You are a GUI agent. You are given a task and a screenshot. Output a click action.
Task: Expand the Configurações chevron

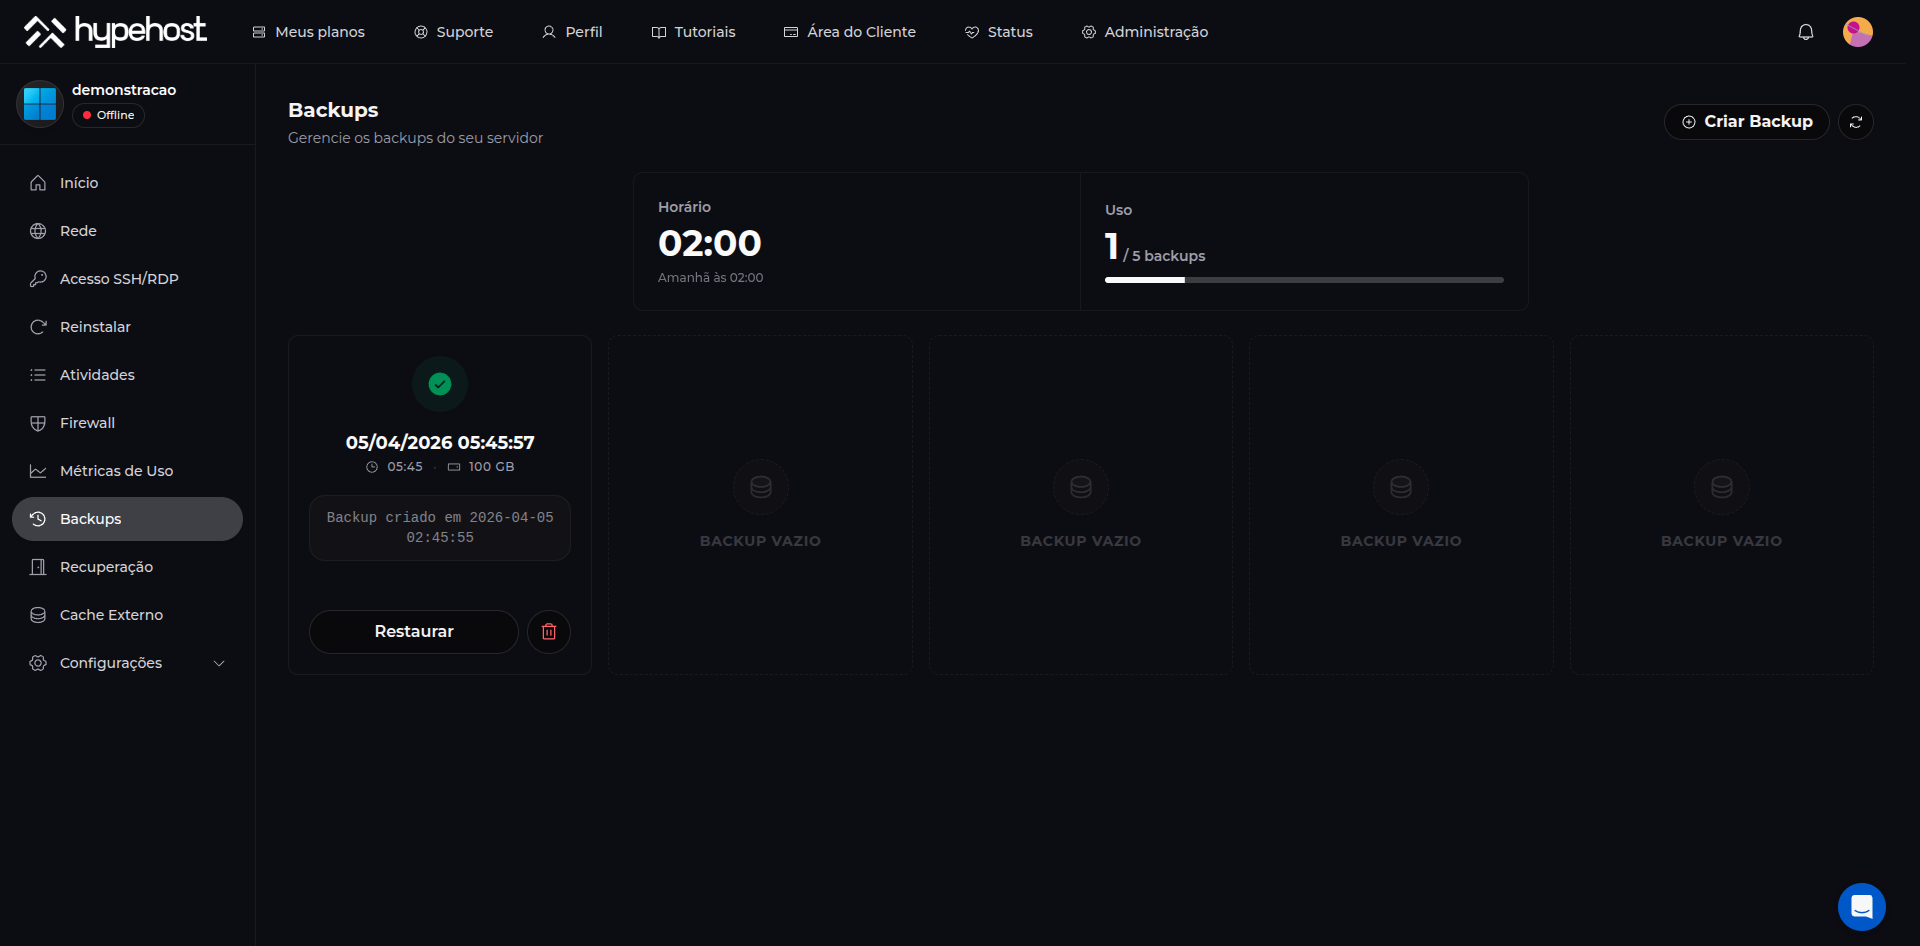219,663
